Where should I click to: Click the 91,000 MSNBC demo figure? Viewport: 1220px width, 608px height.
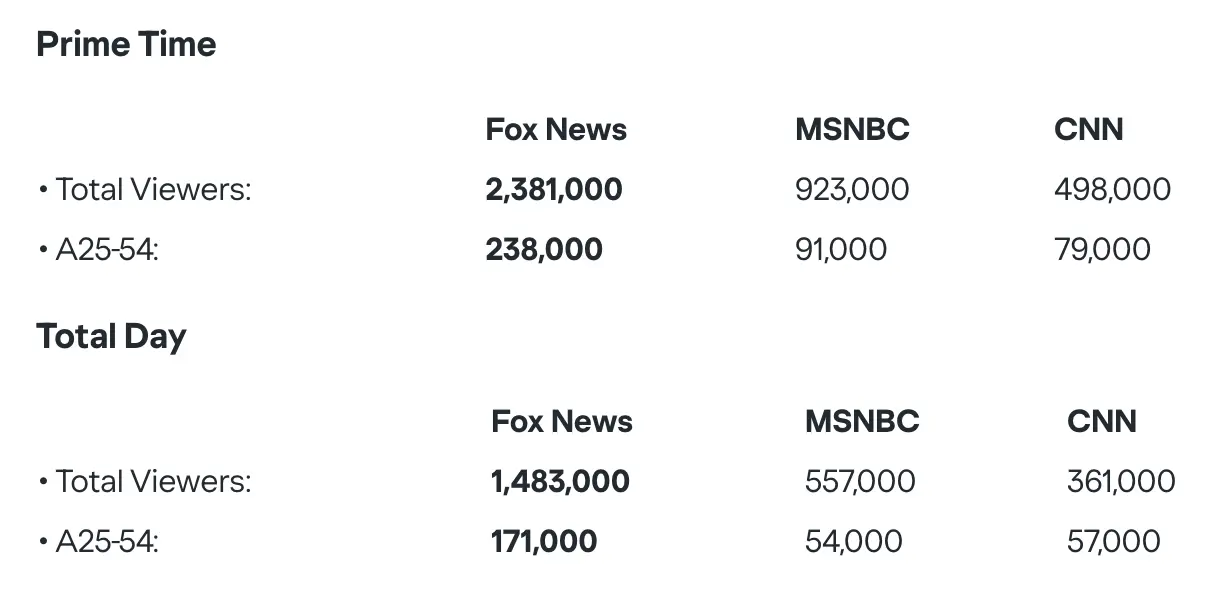coord(841,249)
